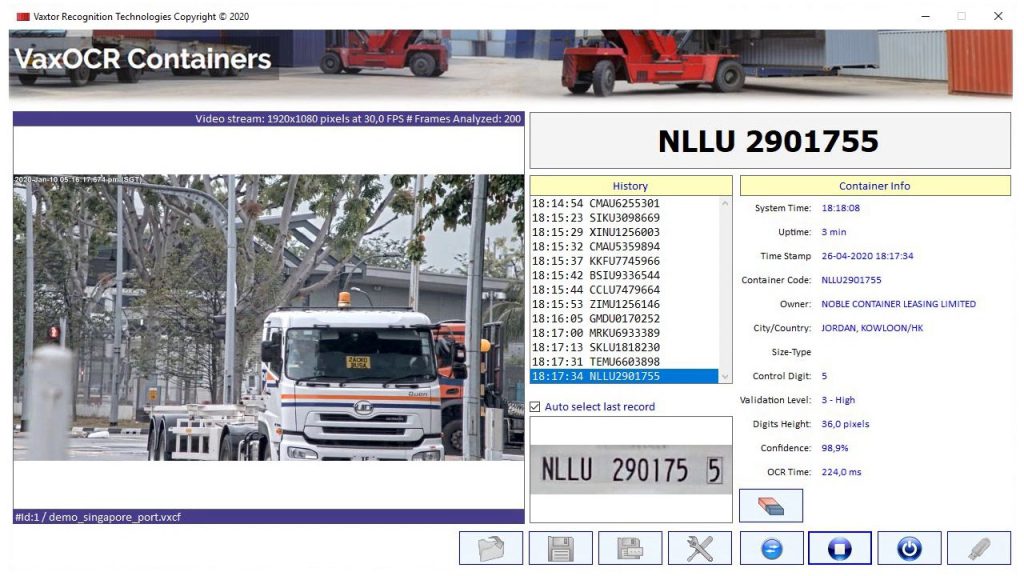
Task: Click the open folder icon button
Action: tap(490, 548)
